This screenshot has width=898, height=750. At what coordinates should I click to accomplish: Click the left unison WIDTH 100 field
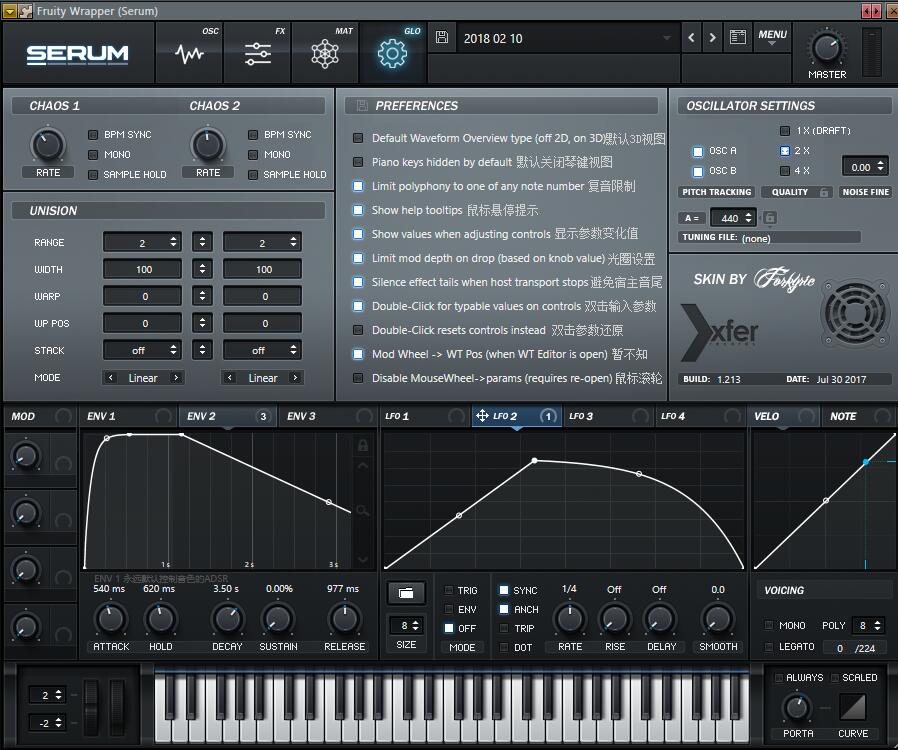[142, 269]
